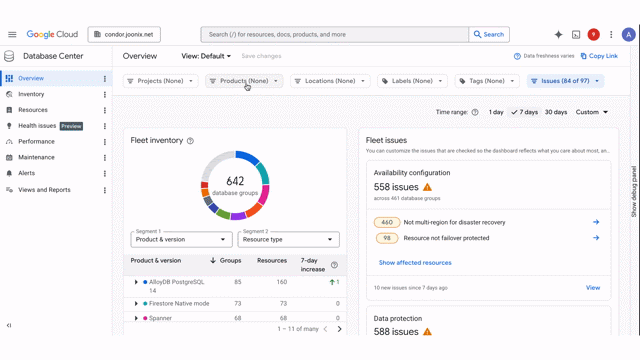The width and height of the screenshot is (640, 360).
Task: Expand the AlloyDB PostgreSQL 14 row
Action: pyautogui.click(x=136, y=282)
